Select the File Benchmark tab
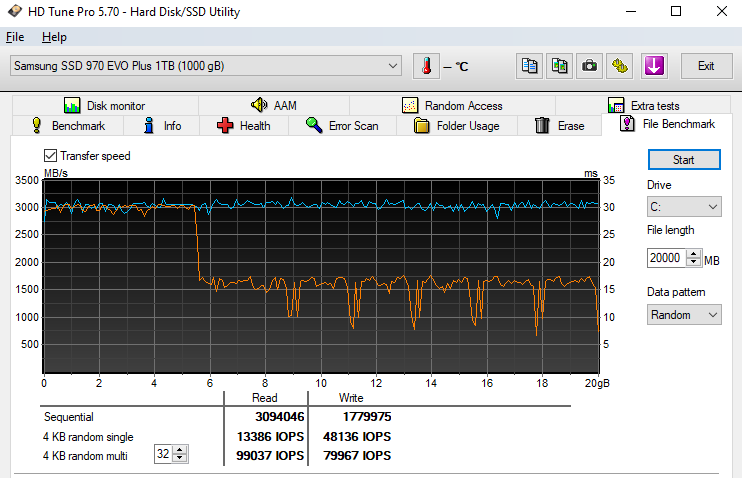742x478 pixels. pos(667,124)
